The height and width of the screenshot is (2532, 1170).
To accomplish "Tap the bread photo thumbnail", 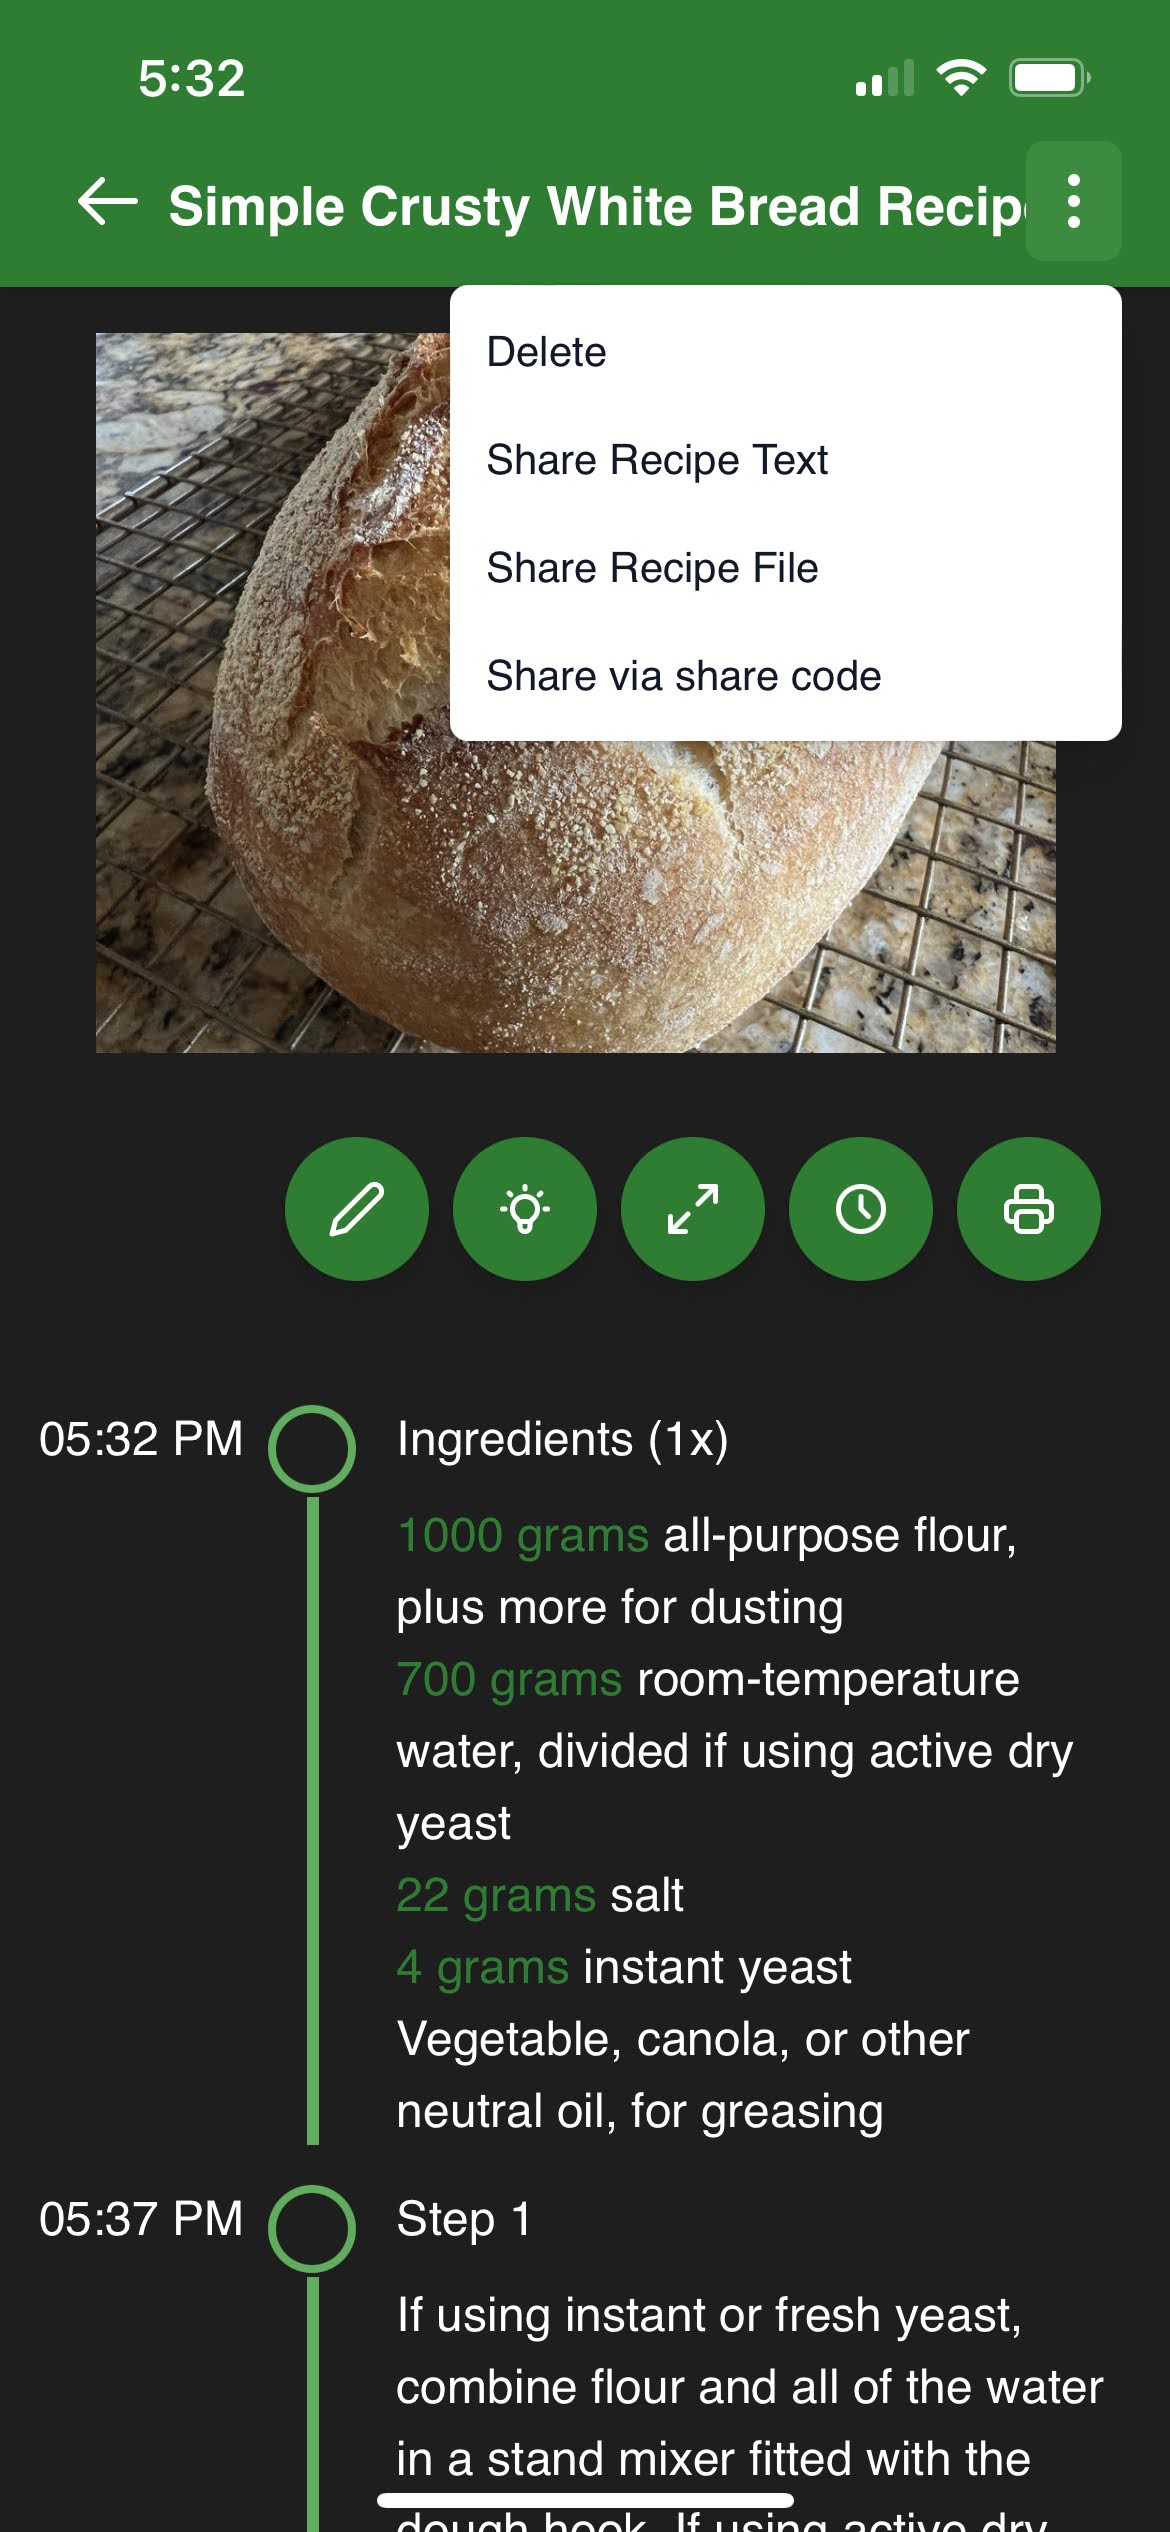I will (272, 692).
